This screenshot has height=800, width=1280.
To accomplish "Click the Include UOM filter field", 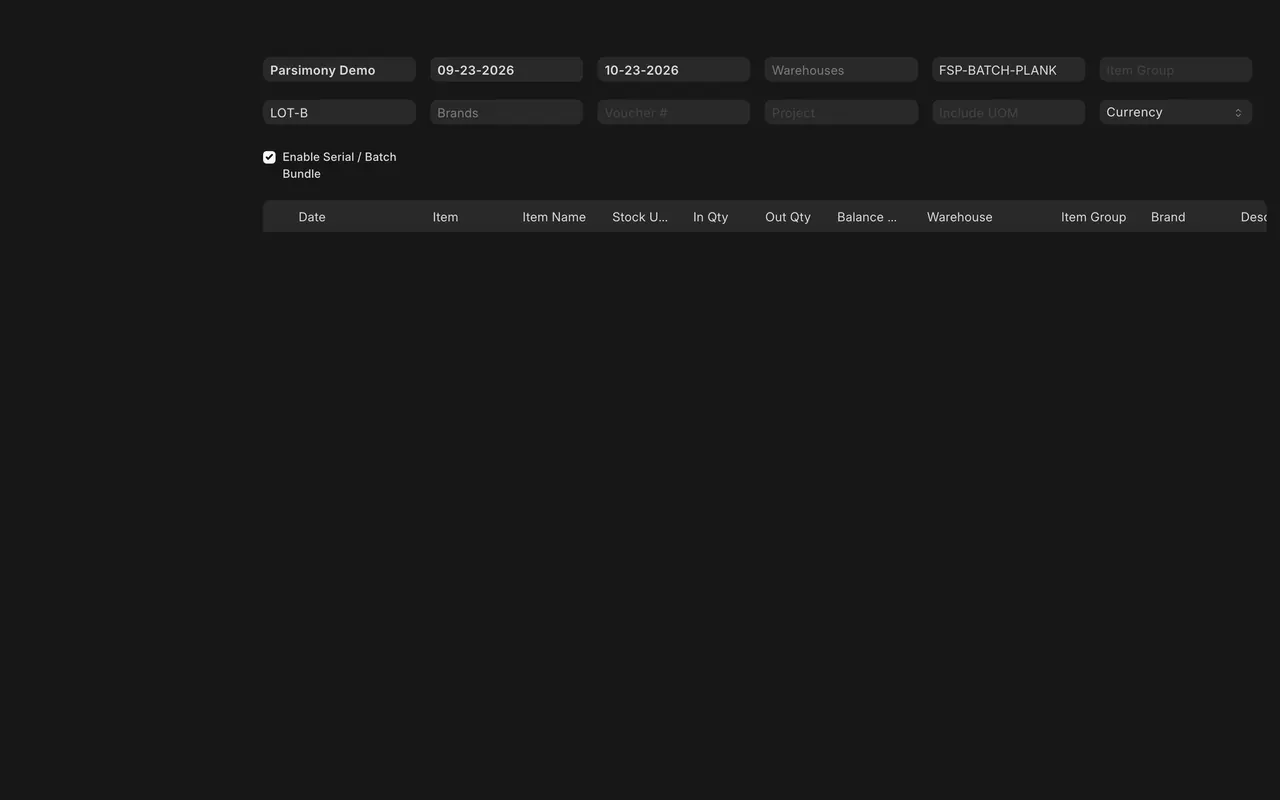I will pos(1008,112).
